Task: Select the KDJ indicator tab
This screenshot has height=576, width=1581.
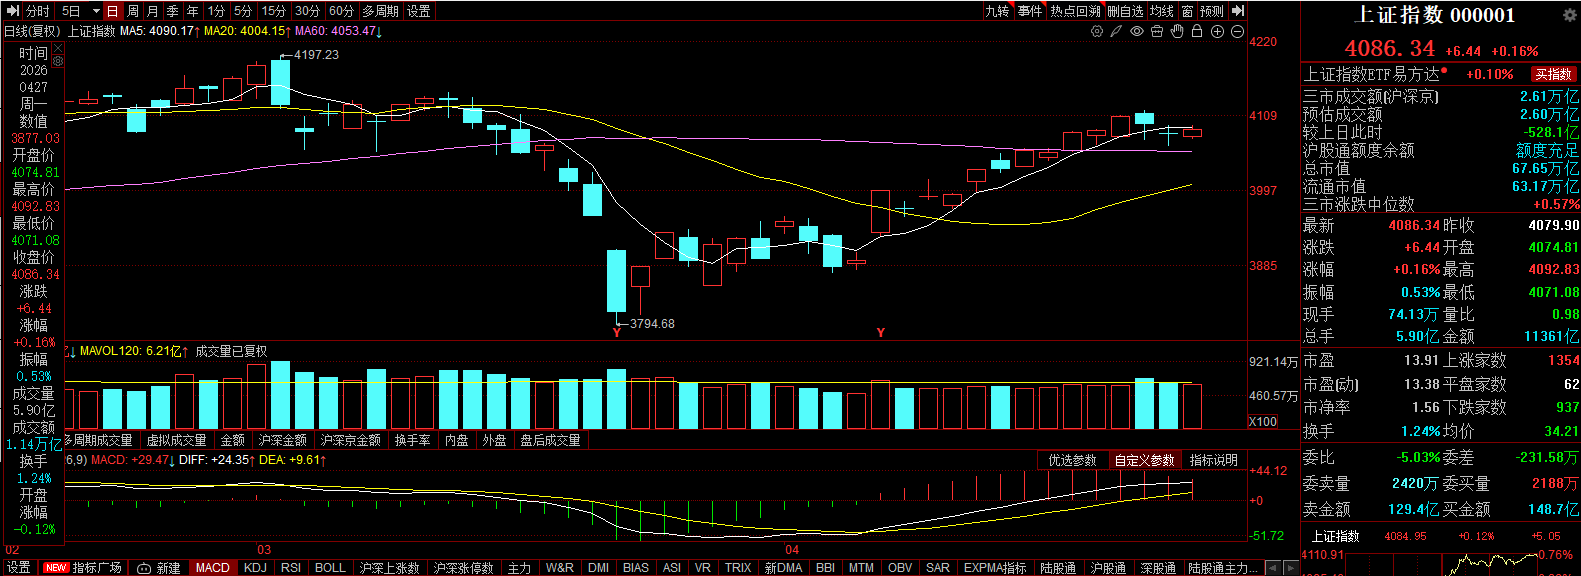Action: click(x=255, y=567)
